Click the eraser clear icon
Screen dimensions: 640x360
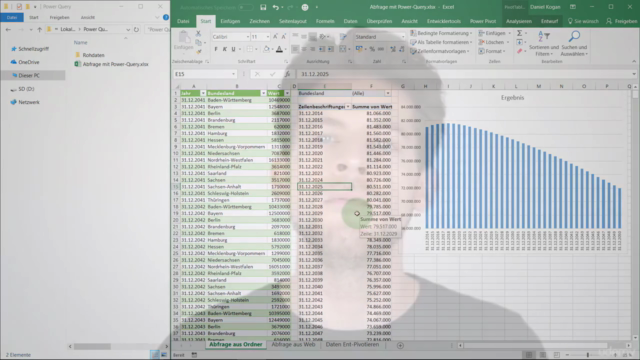coord(520,51)
